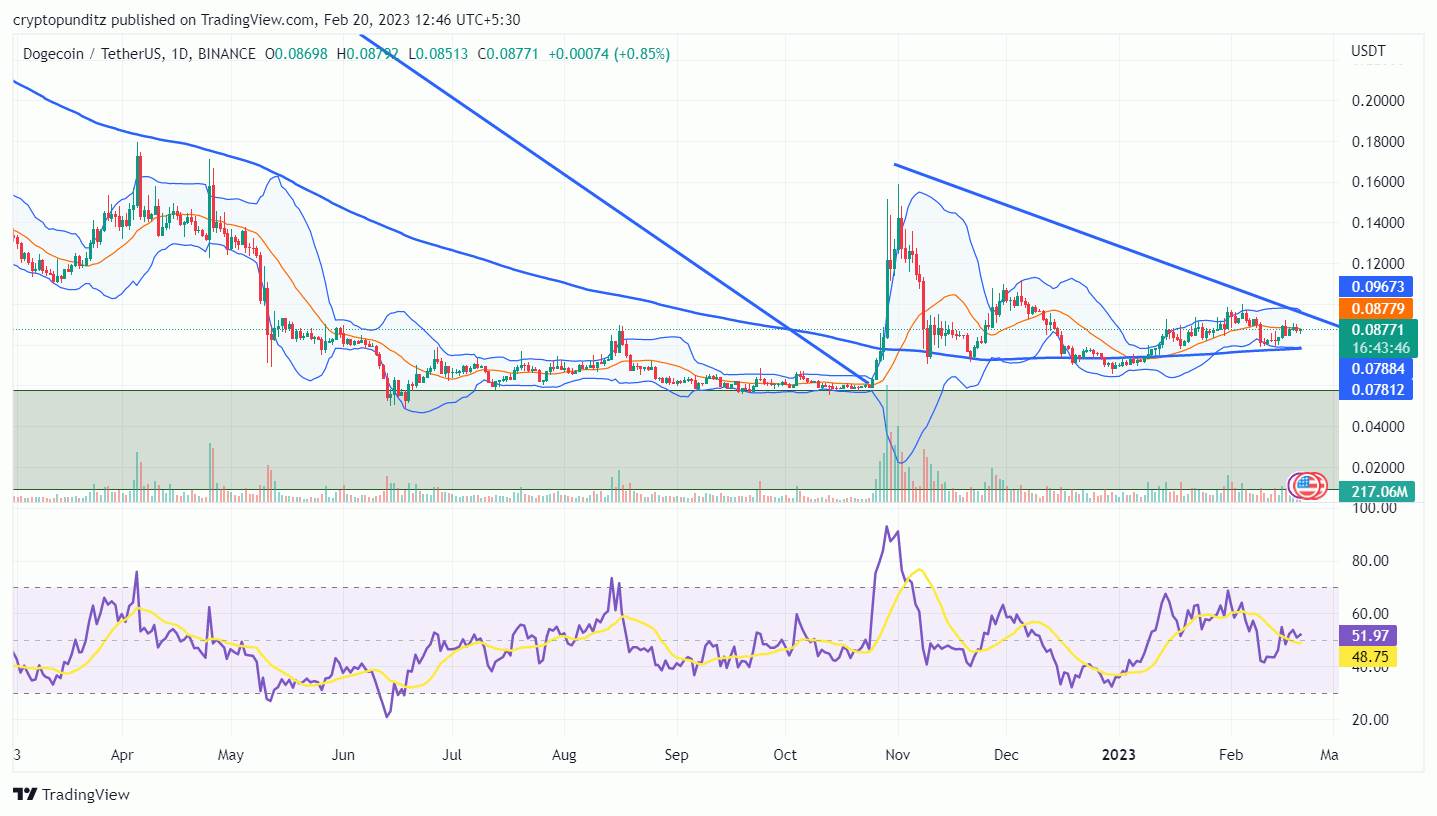Click the 0.04000 price axis label
Screen dimensions: 1437x816
tap(1377, 427)
